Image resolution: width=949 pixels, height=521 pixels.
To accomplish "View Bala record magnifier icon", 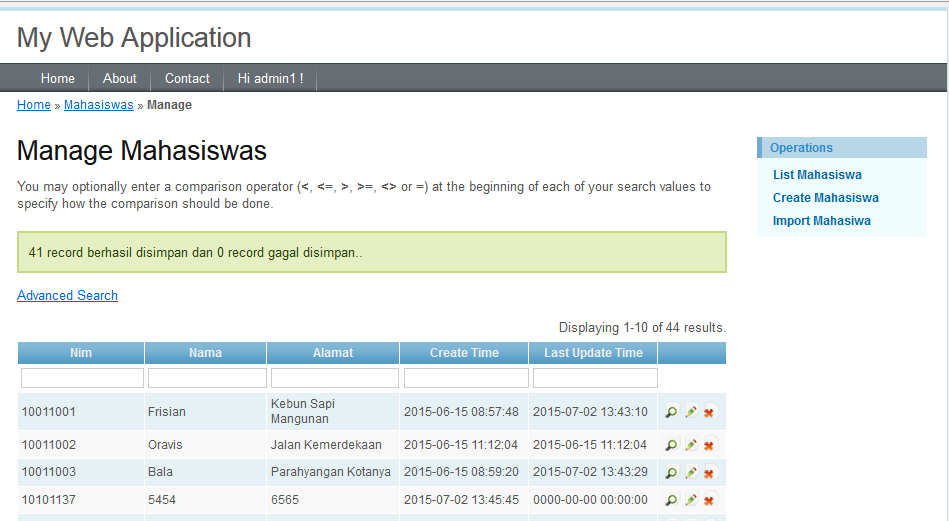I will pos(671,473).
